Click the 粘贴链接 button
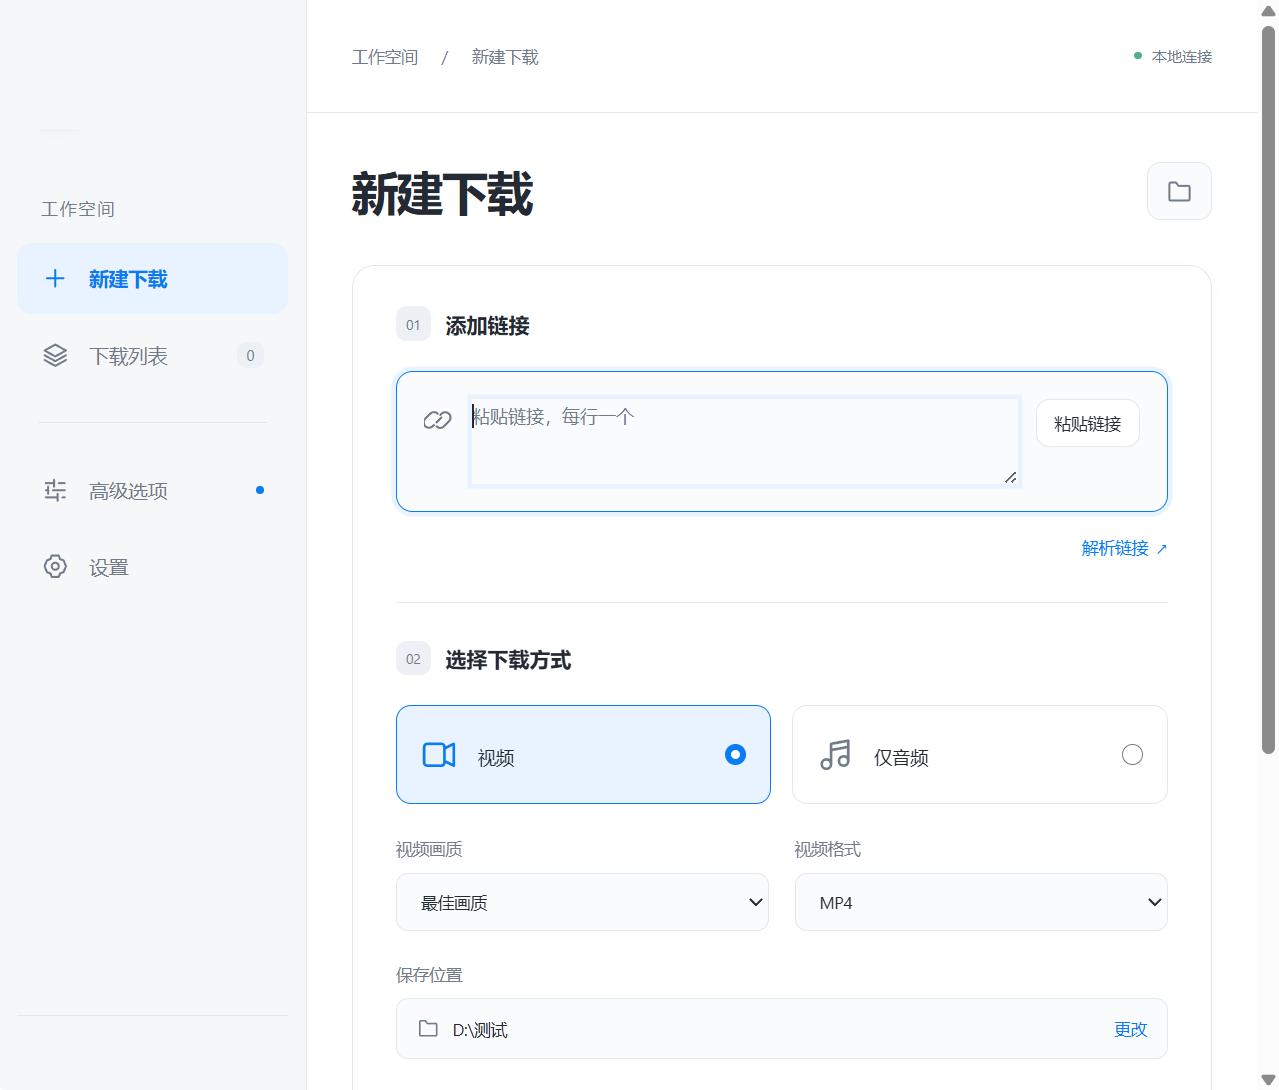 1088,423
